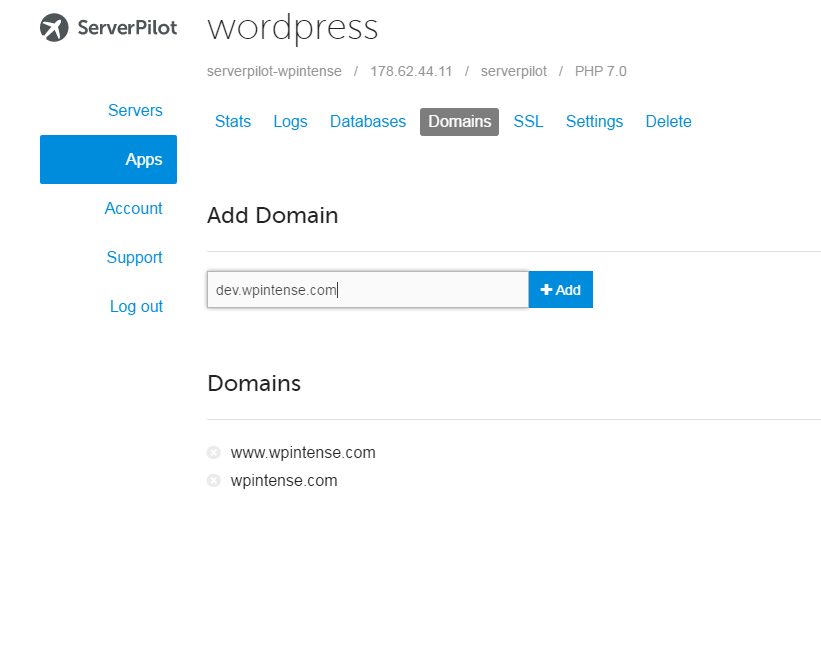Open the Delete tab
The height and width of the screenshot is (660, 821).
coord(668,121)
